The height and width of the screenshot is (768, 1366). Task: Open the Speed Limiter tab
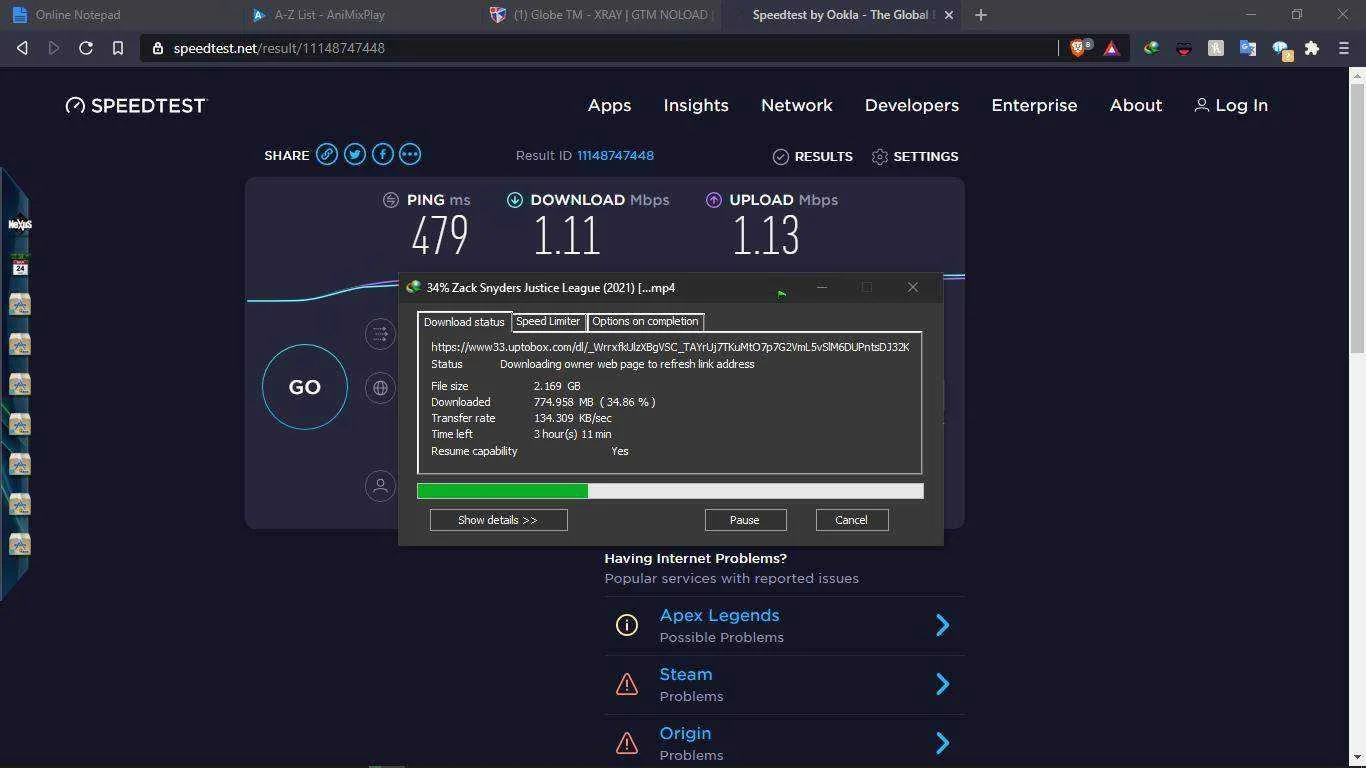point(548,321)
